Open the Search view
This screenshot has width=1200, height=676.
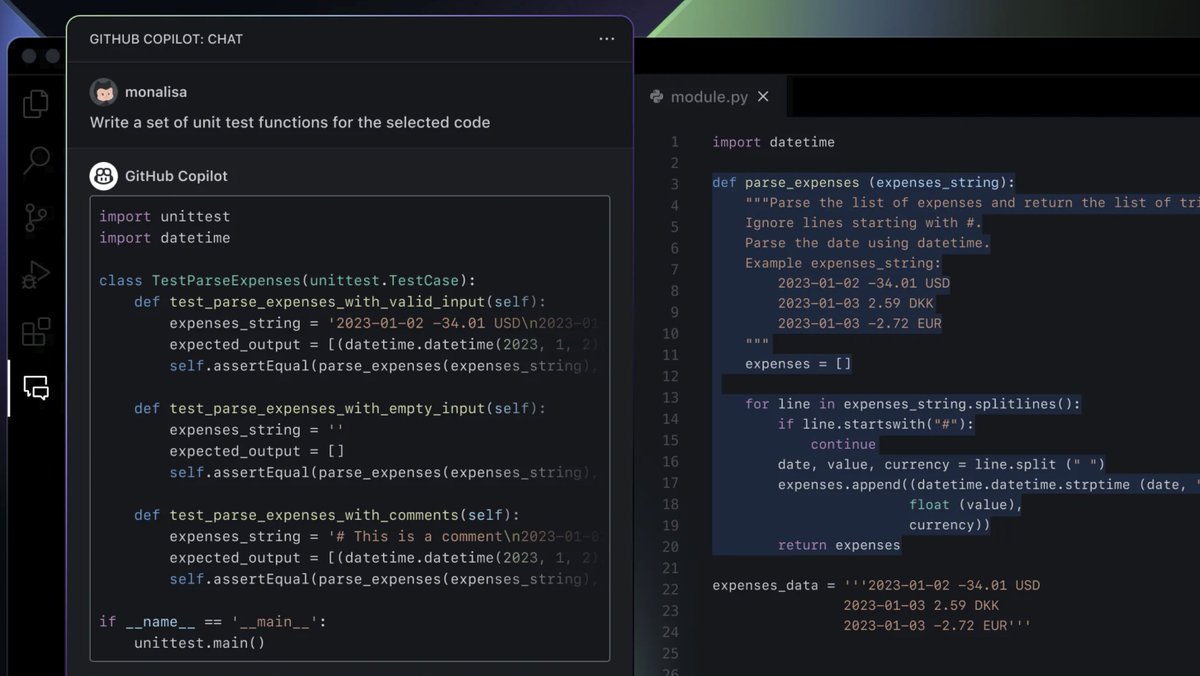36,160
